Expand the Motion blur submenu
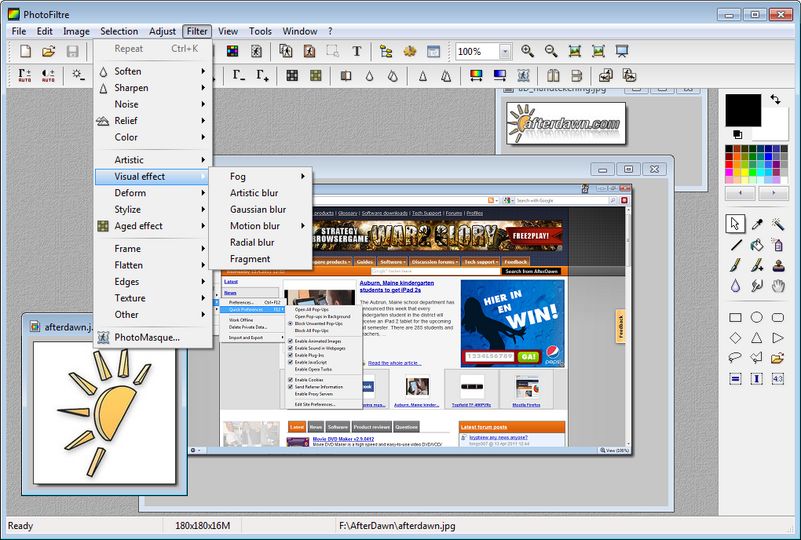The image size is (801, 540). (x=261, y=226)
